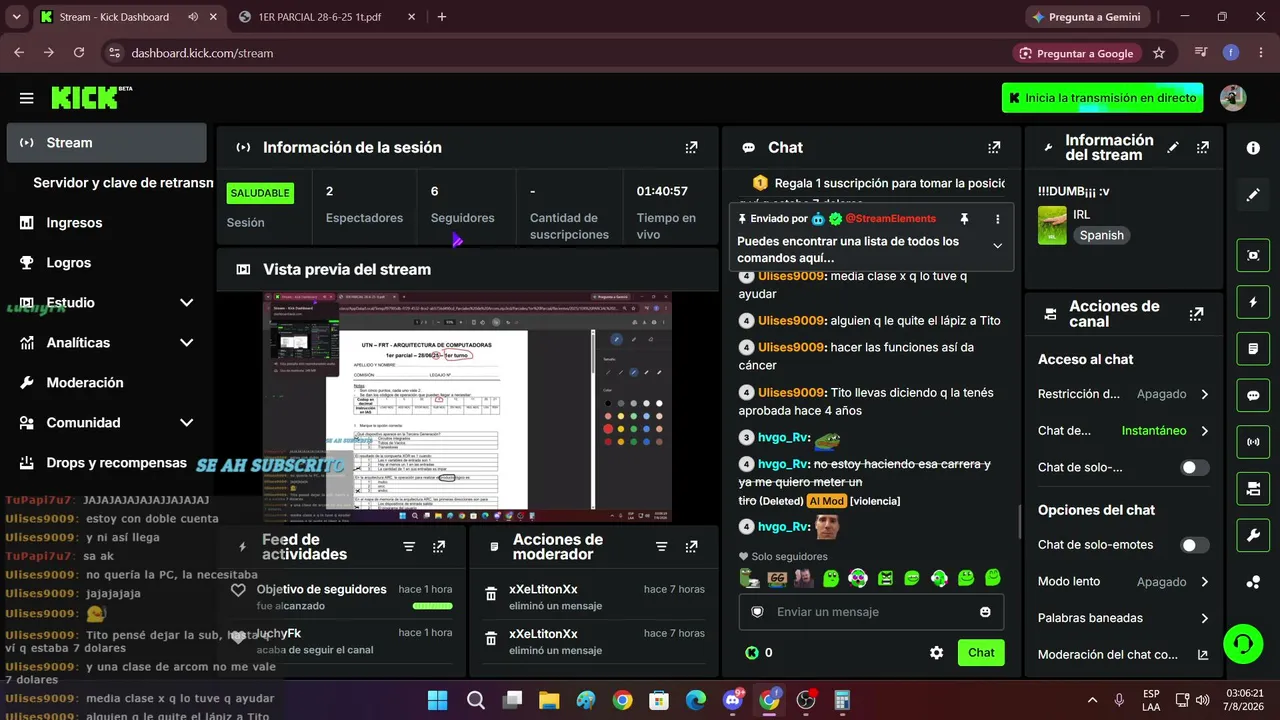Click the Spanish language tag
This screenshot has height=720, width=1280.
1101,235
